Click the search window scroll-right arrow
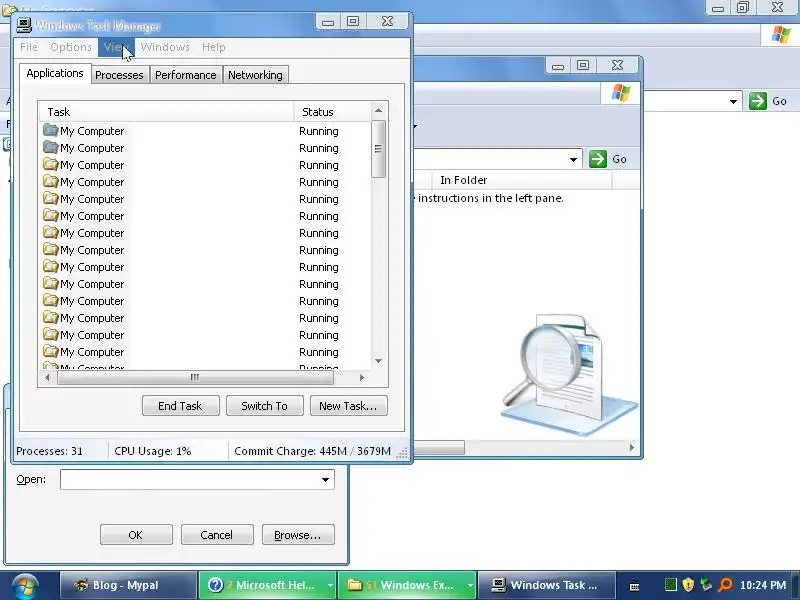 (x=632, y=447)
